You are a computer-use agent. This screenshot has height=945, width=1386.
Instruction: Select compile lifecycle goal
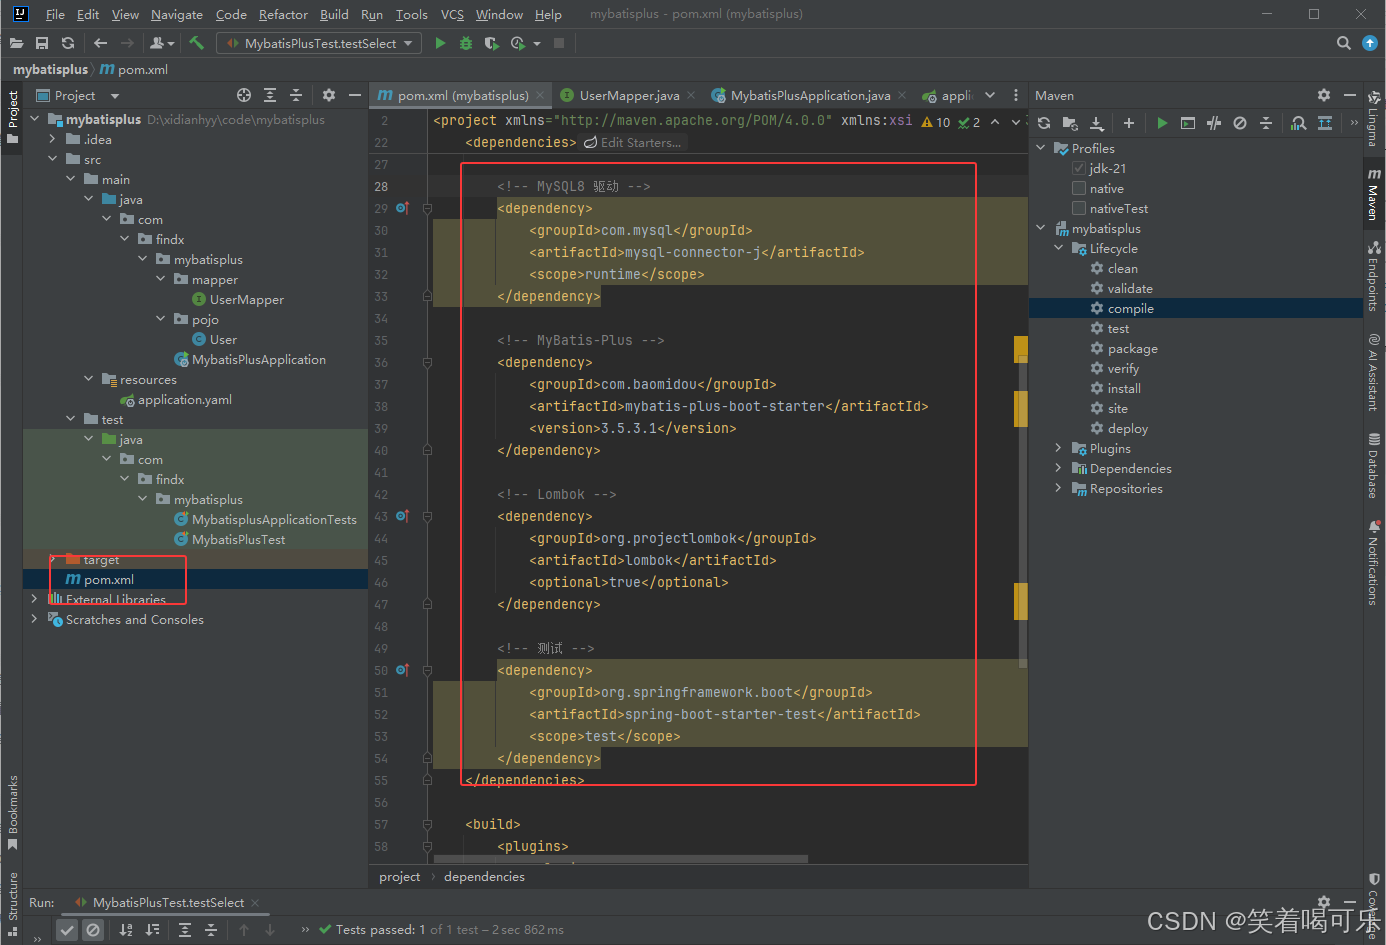[x=1130, y=308]
